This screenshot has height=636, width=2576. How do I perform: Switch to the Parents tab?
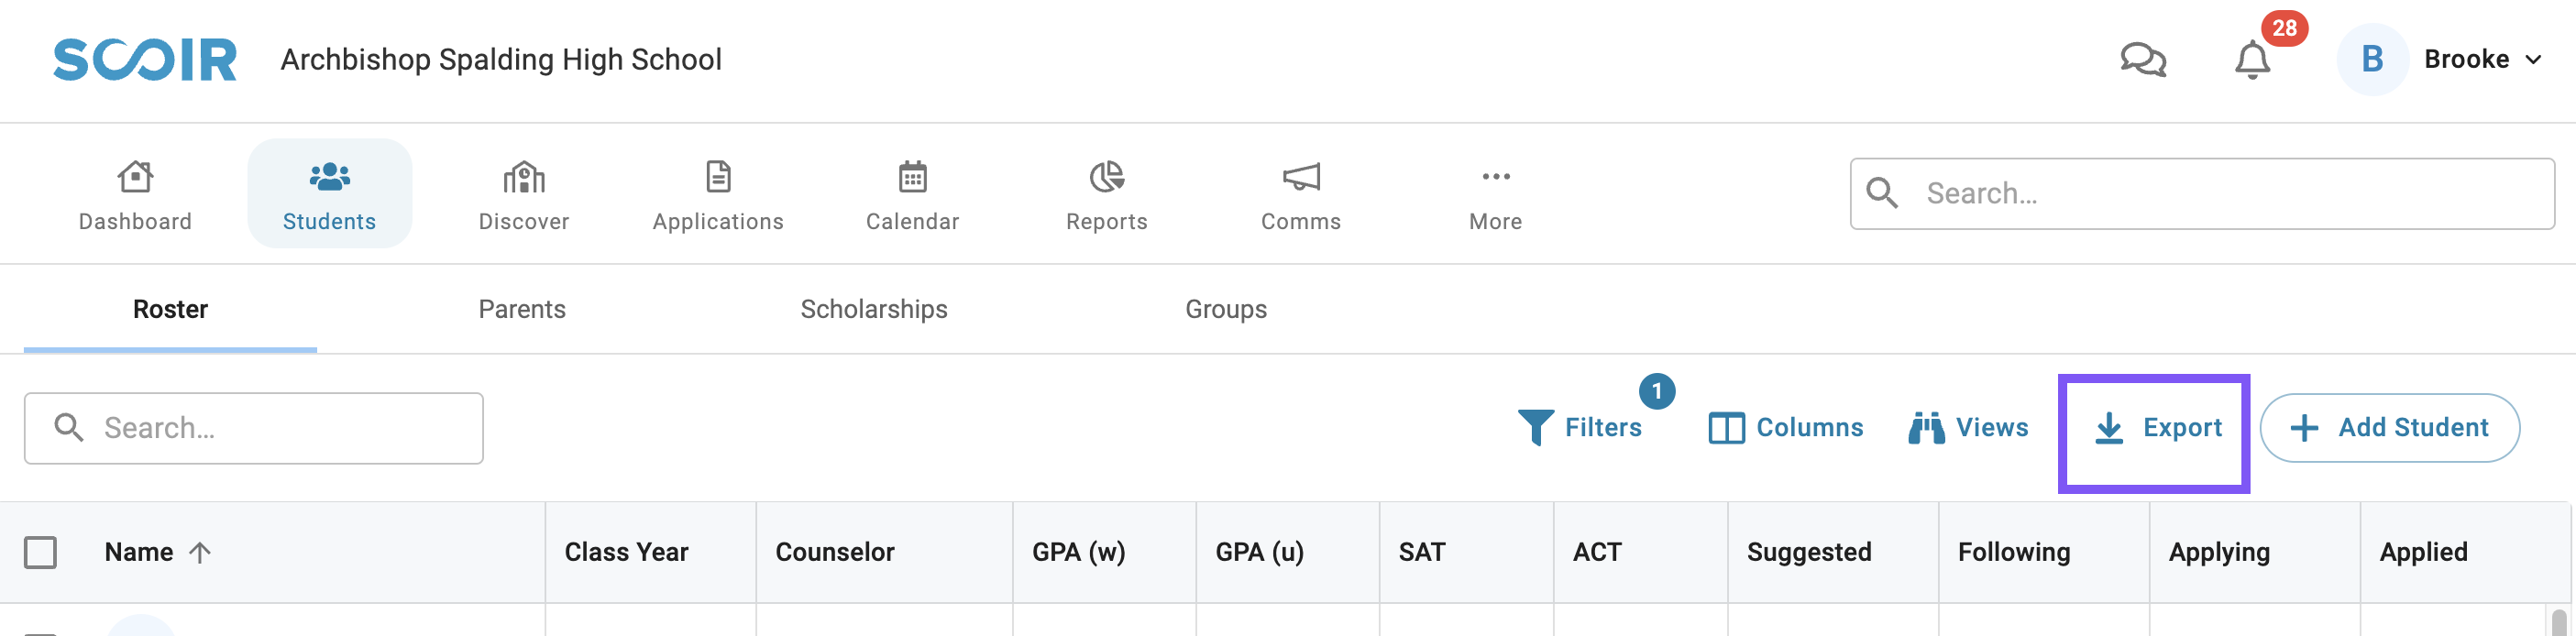tap(522, 309)
